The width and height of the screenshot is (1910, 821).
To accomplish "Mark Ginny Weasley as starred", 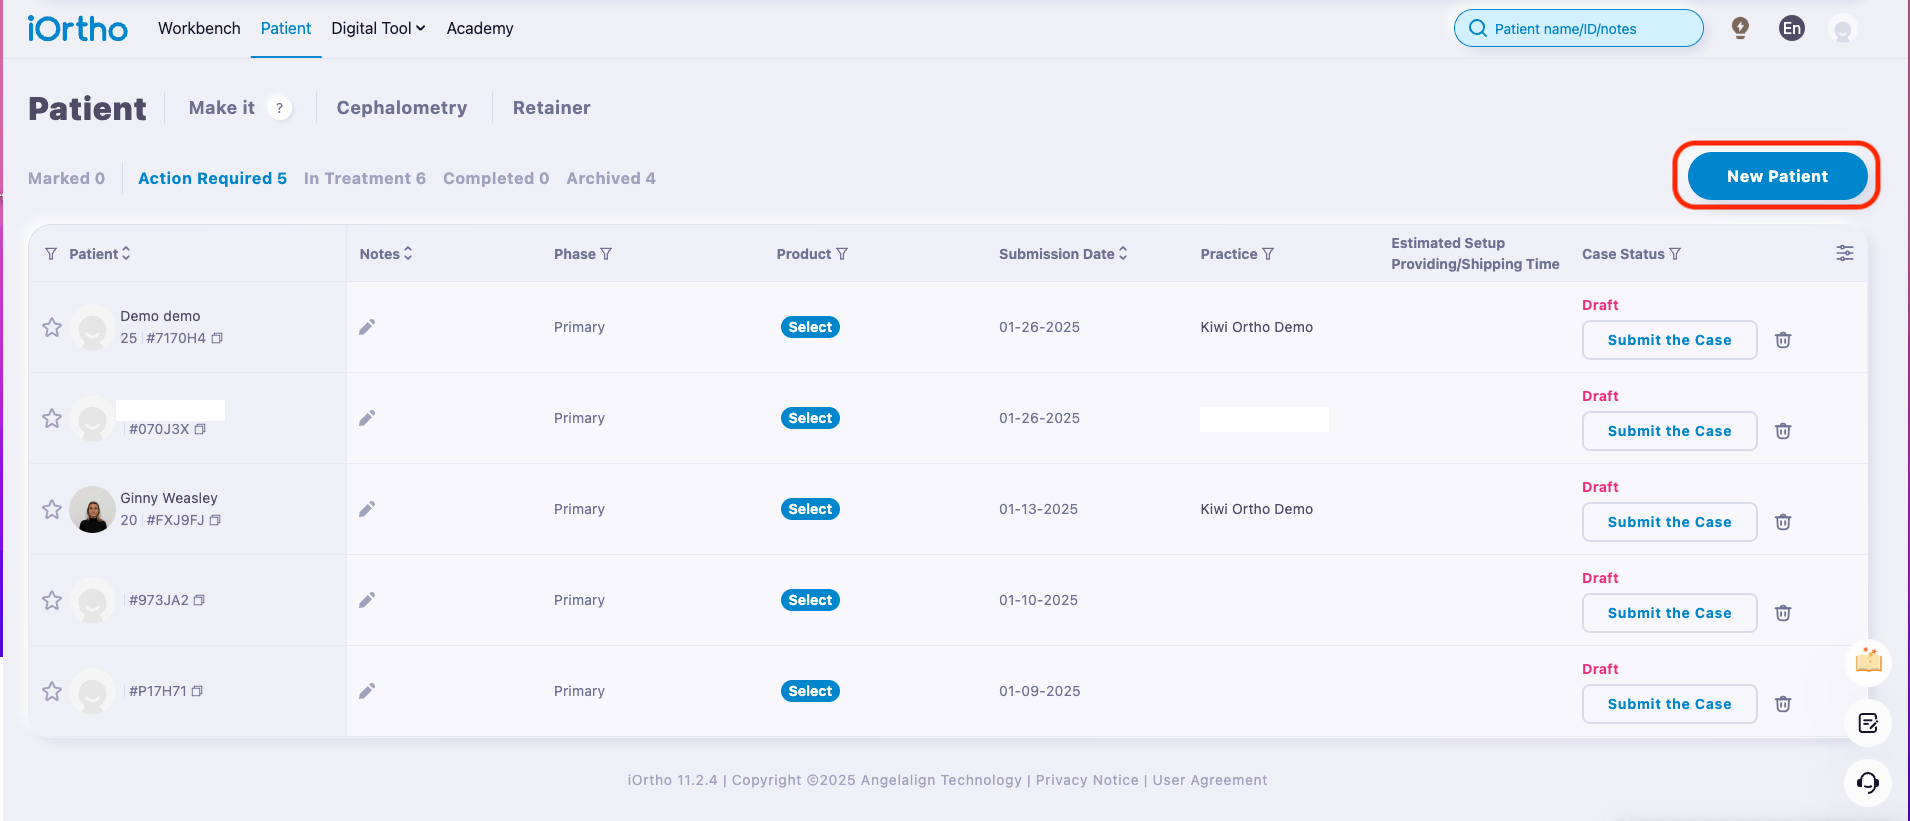I will [x=52, y=509].
